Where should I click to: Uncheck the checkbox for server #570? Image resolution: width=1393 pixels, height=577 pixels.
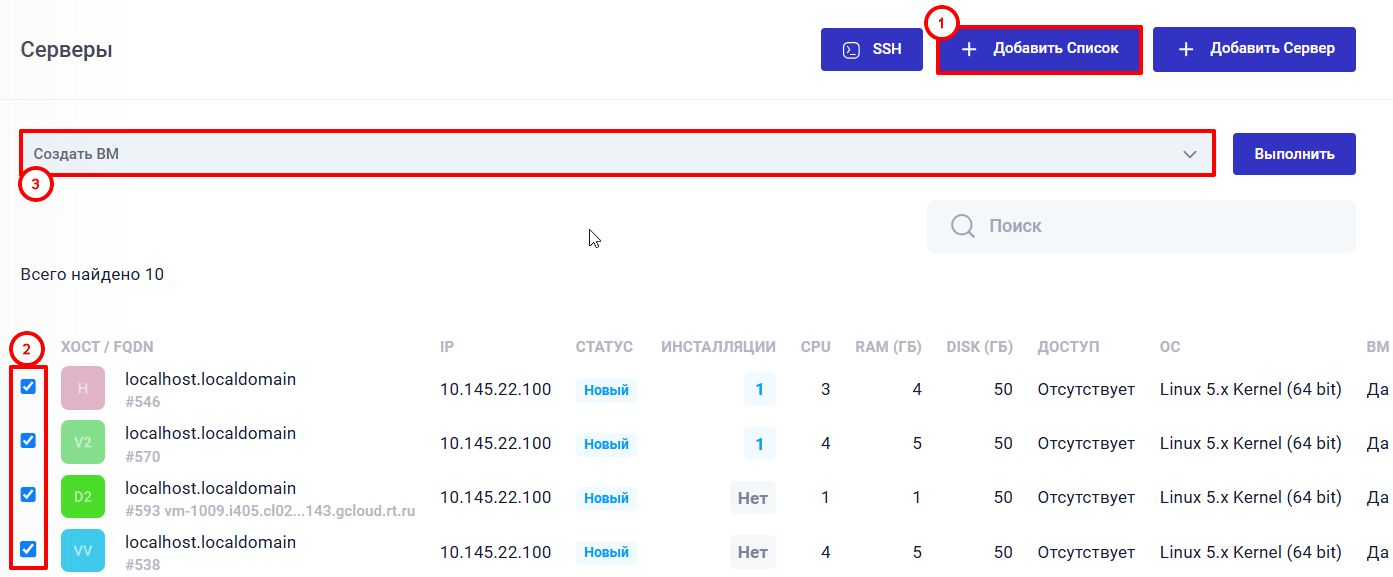[28, 440]
